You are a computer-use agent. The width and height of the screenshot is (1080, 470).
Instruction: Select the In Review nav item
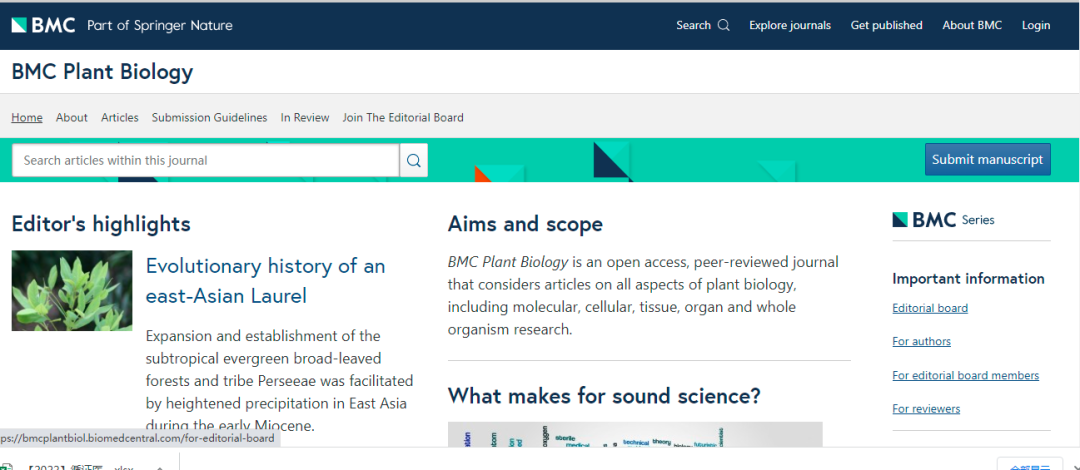pos(305,117)
